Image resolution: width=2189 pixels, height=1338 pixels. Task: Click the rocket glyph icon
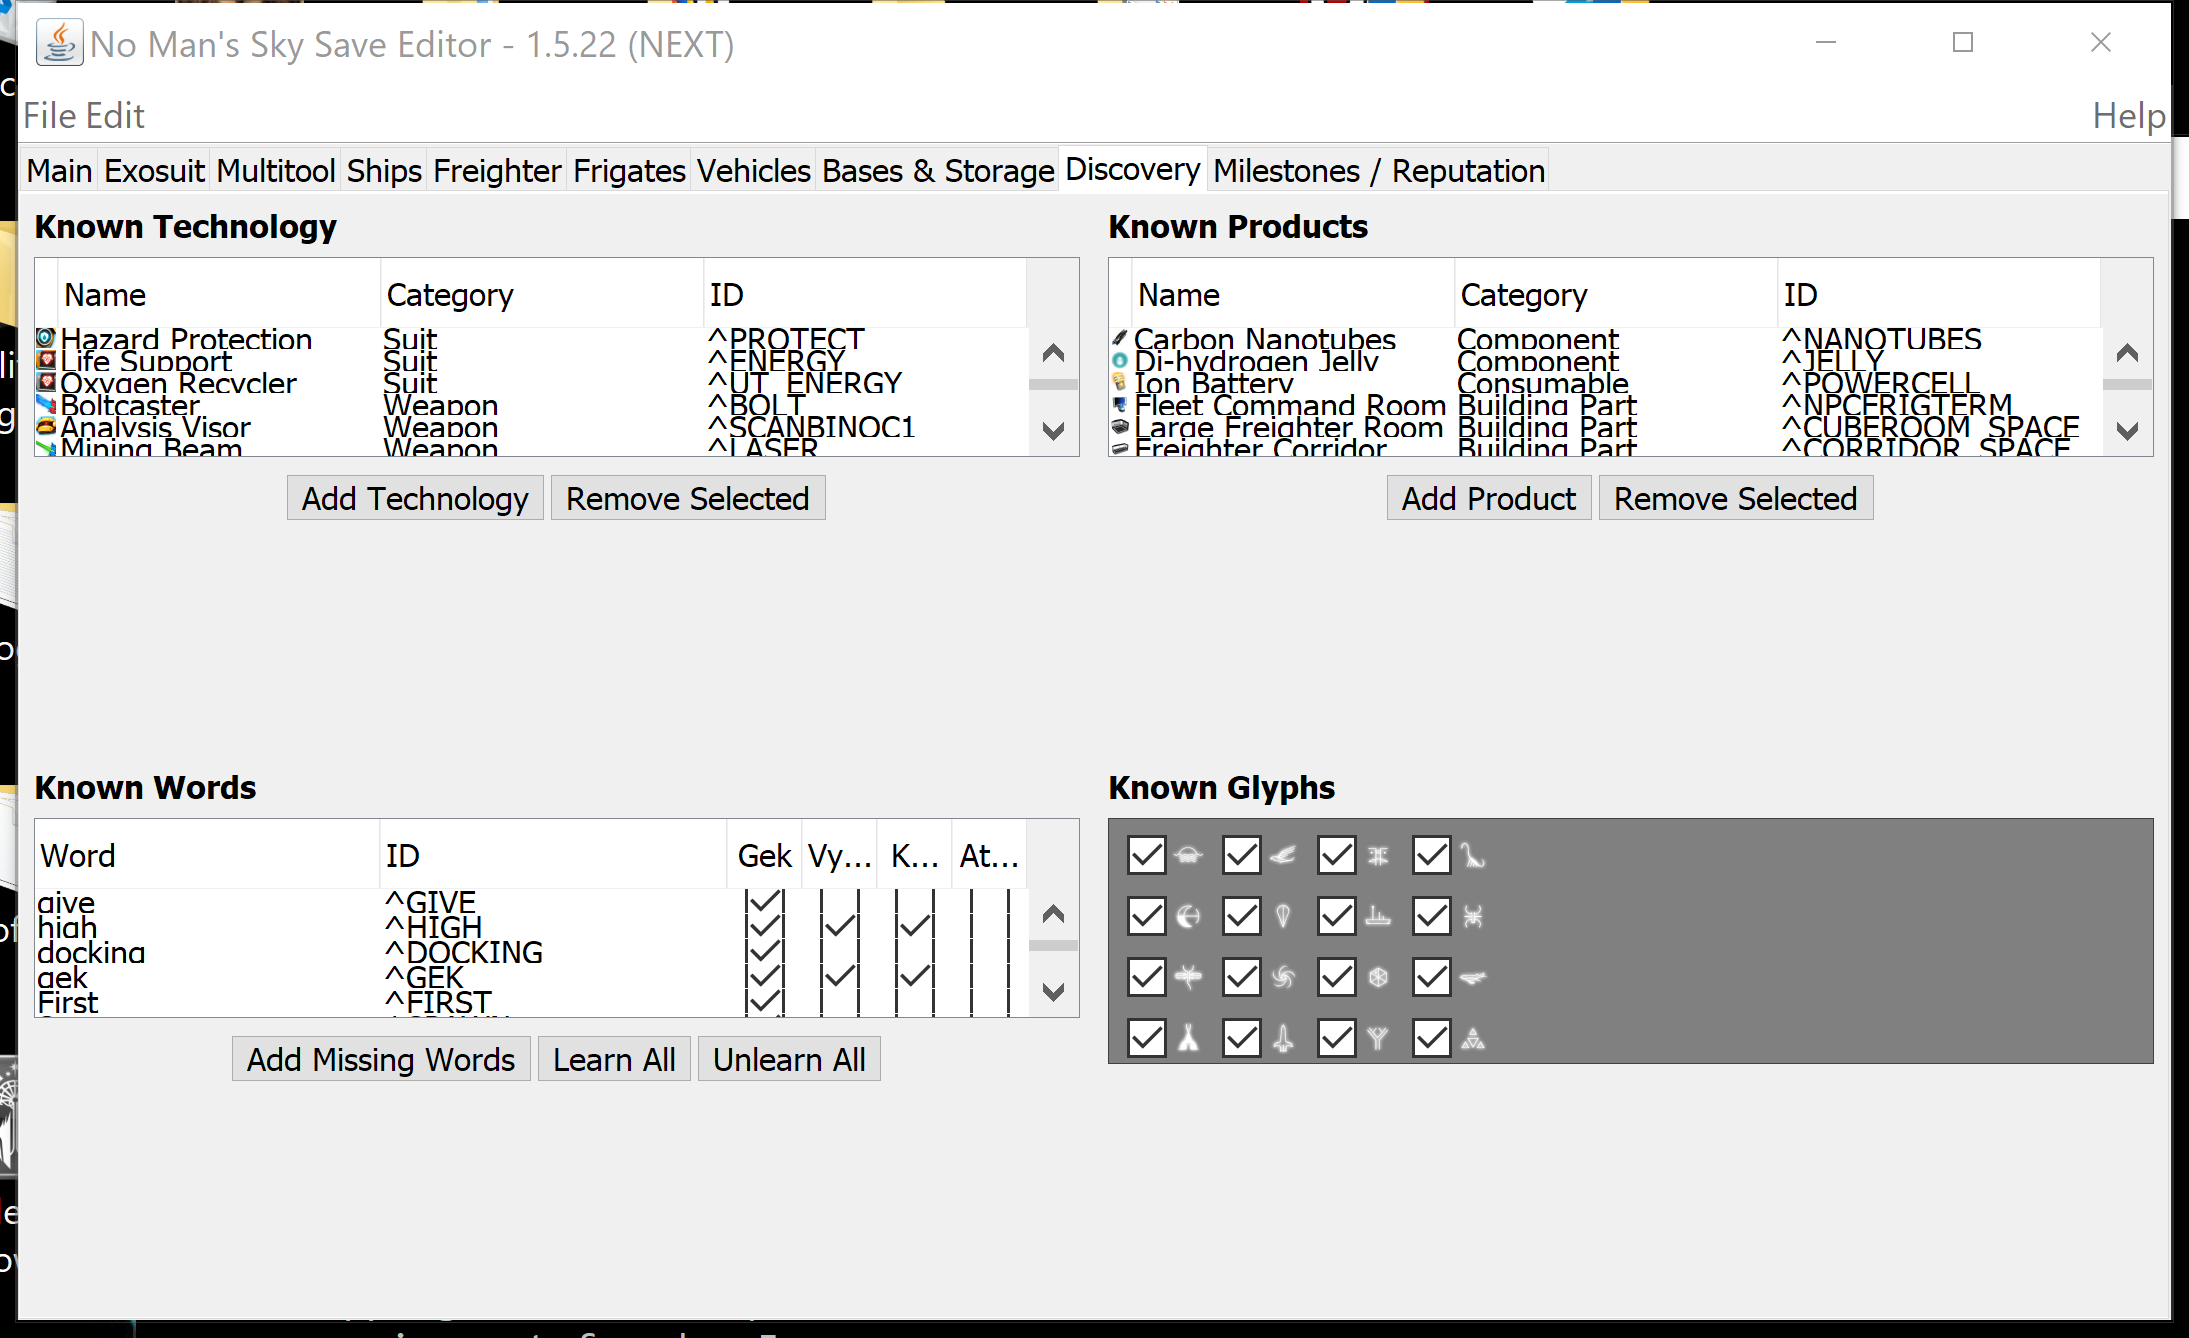tap(1284, 1038)
